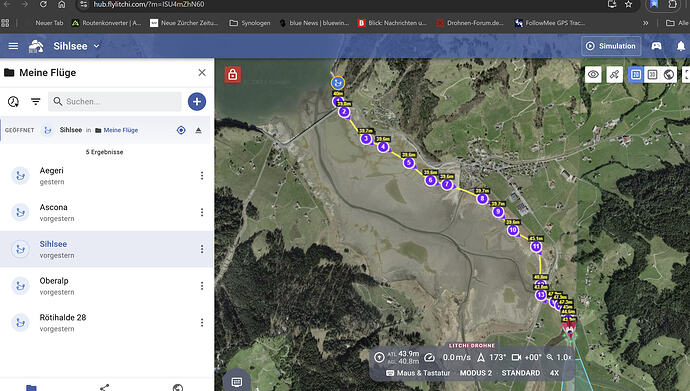Open notifications bell
This screenshot has width=690, height=391.
coord(681,46)
